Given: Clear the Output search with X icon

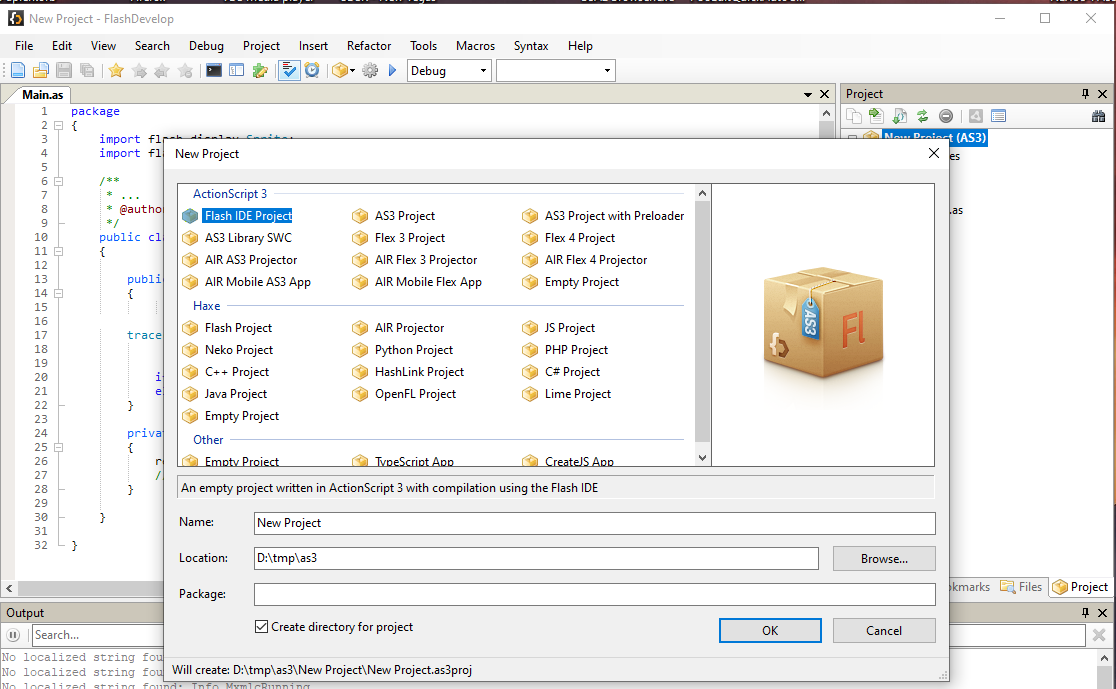Looking at the screenshot, I should [x=1099, y=635].
